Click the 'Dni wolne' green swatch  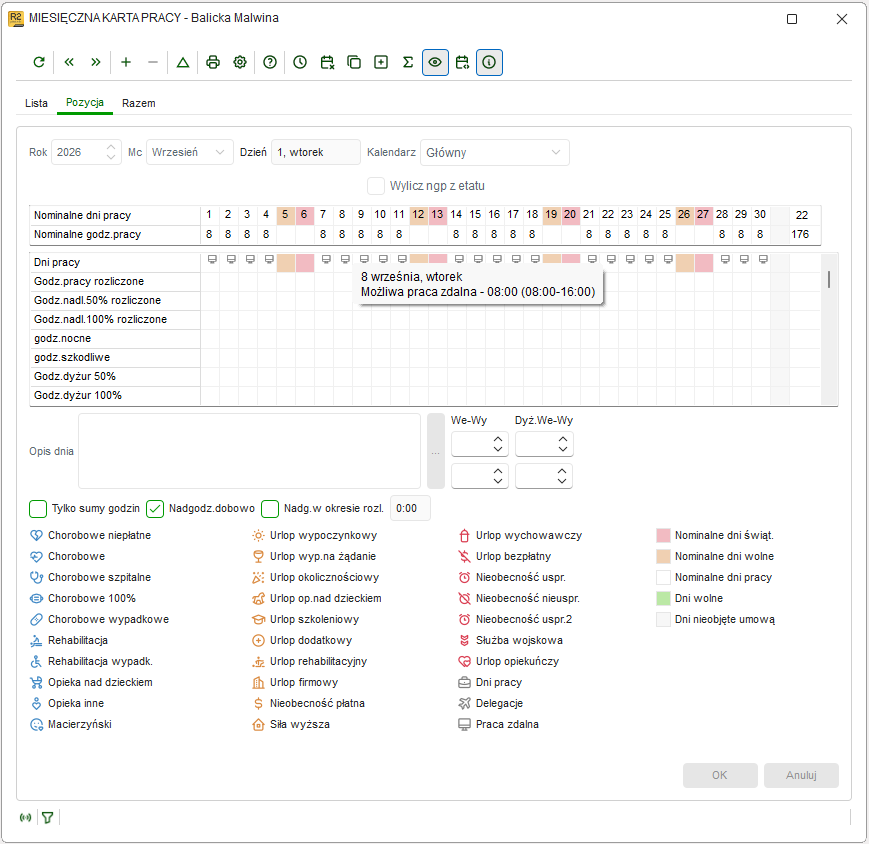pyautogui.click(x=663, y=599)
